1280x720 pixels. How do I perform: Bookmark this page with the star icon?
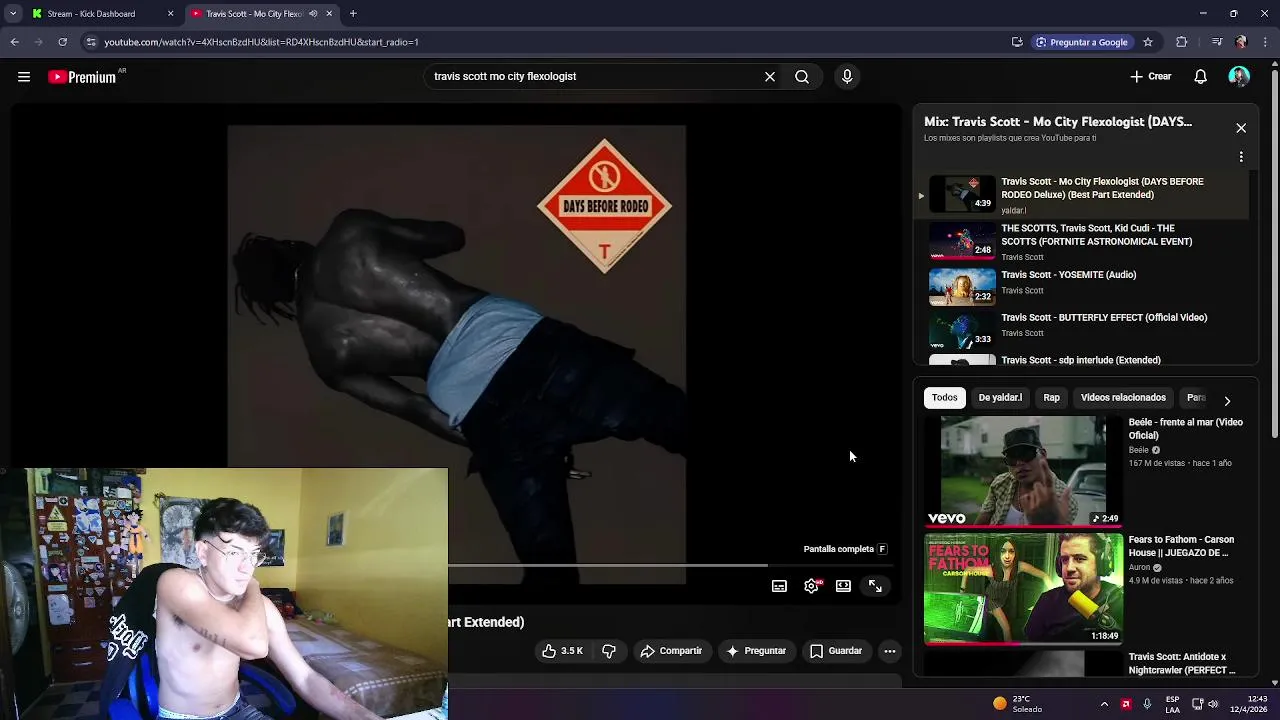(x=1148, y=42)
